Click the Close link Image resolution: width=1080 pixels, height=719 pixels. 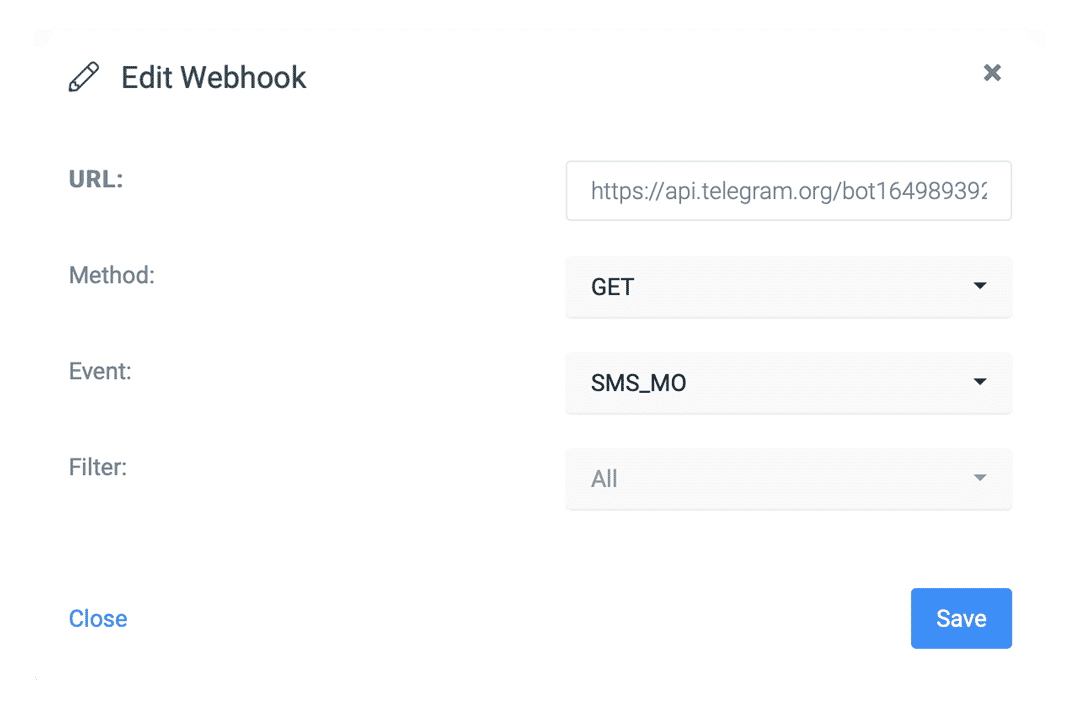pos(98,619)
